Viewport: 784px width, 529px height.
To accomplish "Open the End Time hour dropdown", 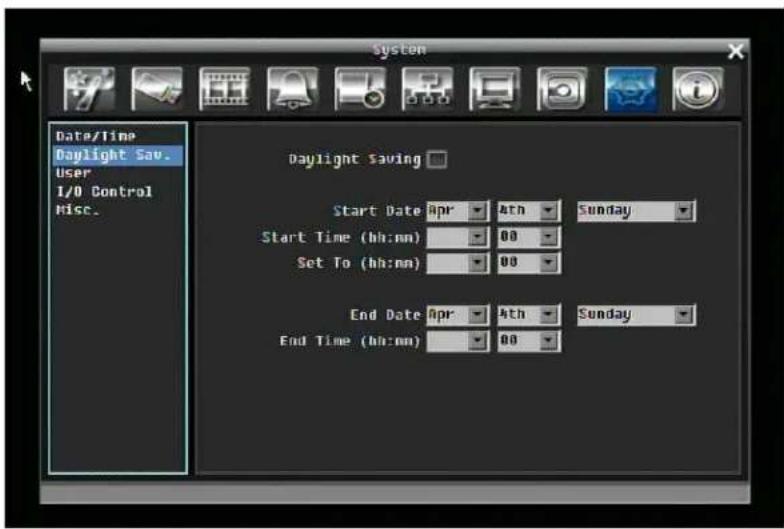I will (458, 341).
